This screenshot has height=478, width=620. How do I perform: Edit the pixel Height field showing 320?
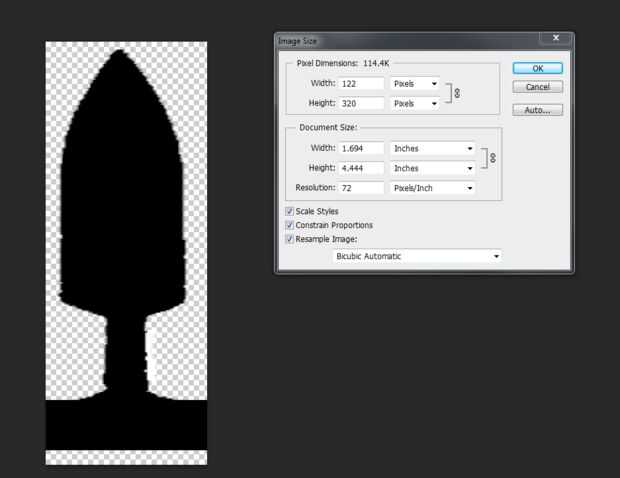(x=361, y=103)
